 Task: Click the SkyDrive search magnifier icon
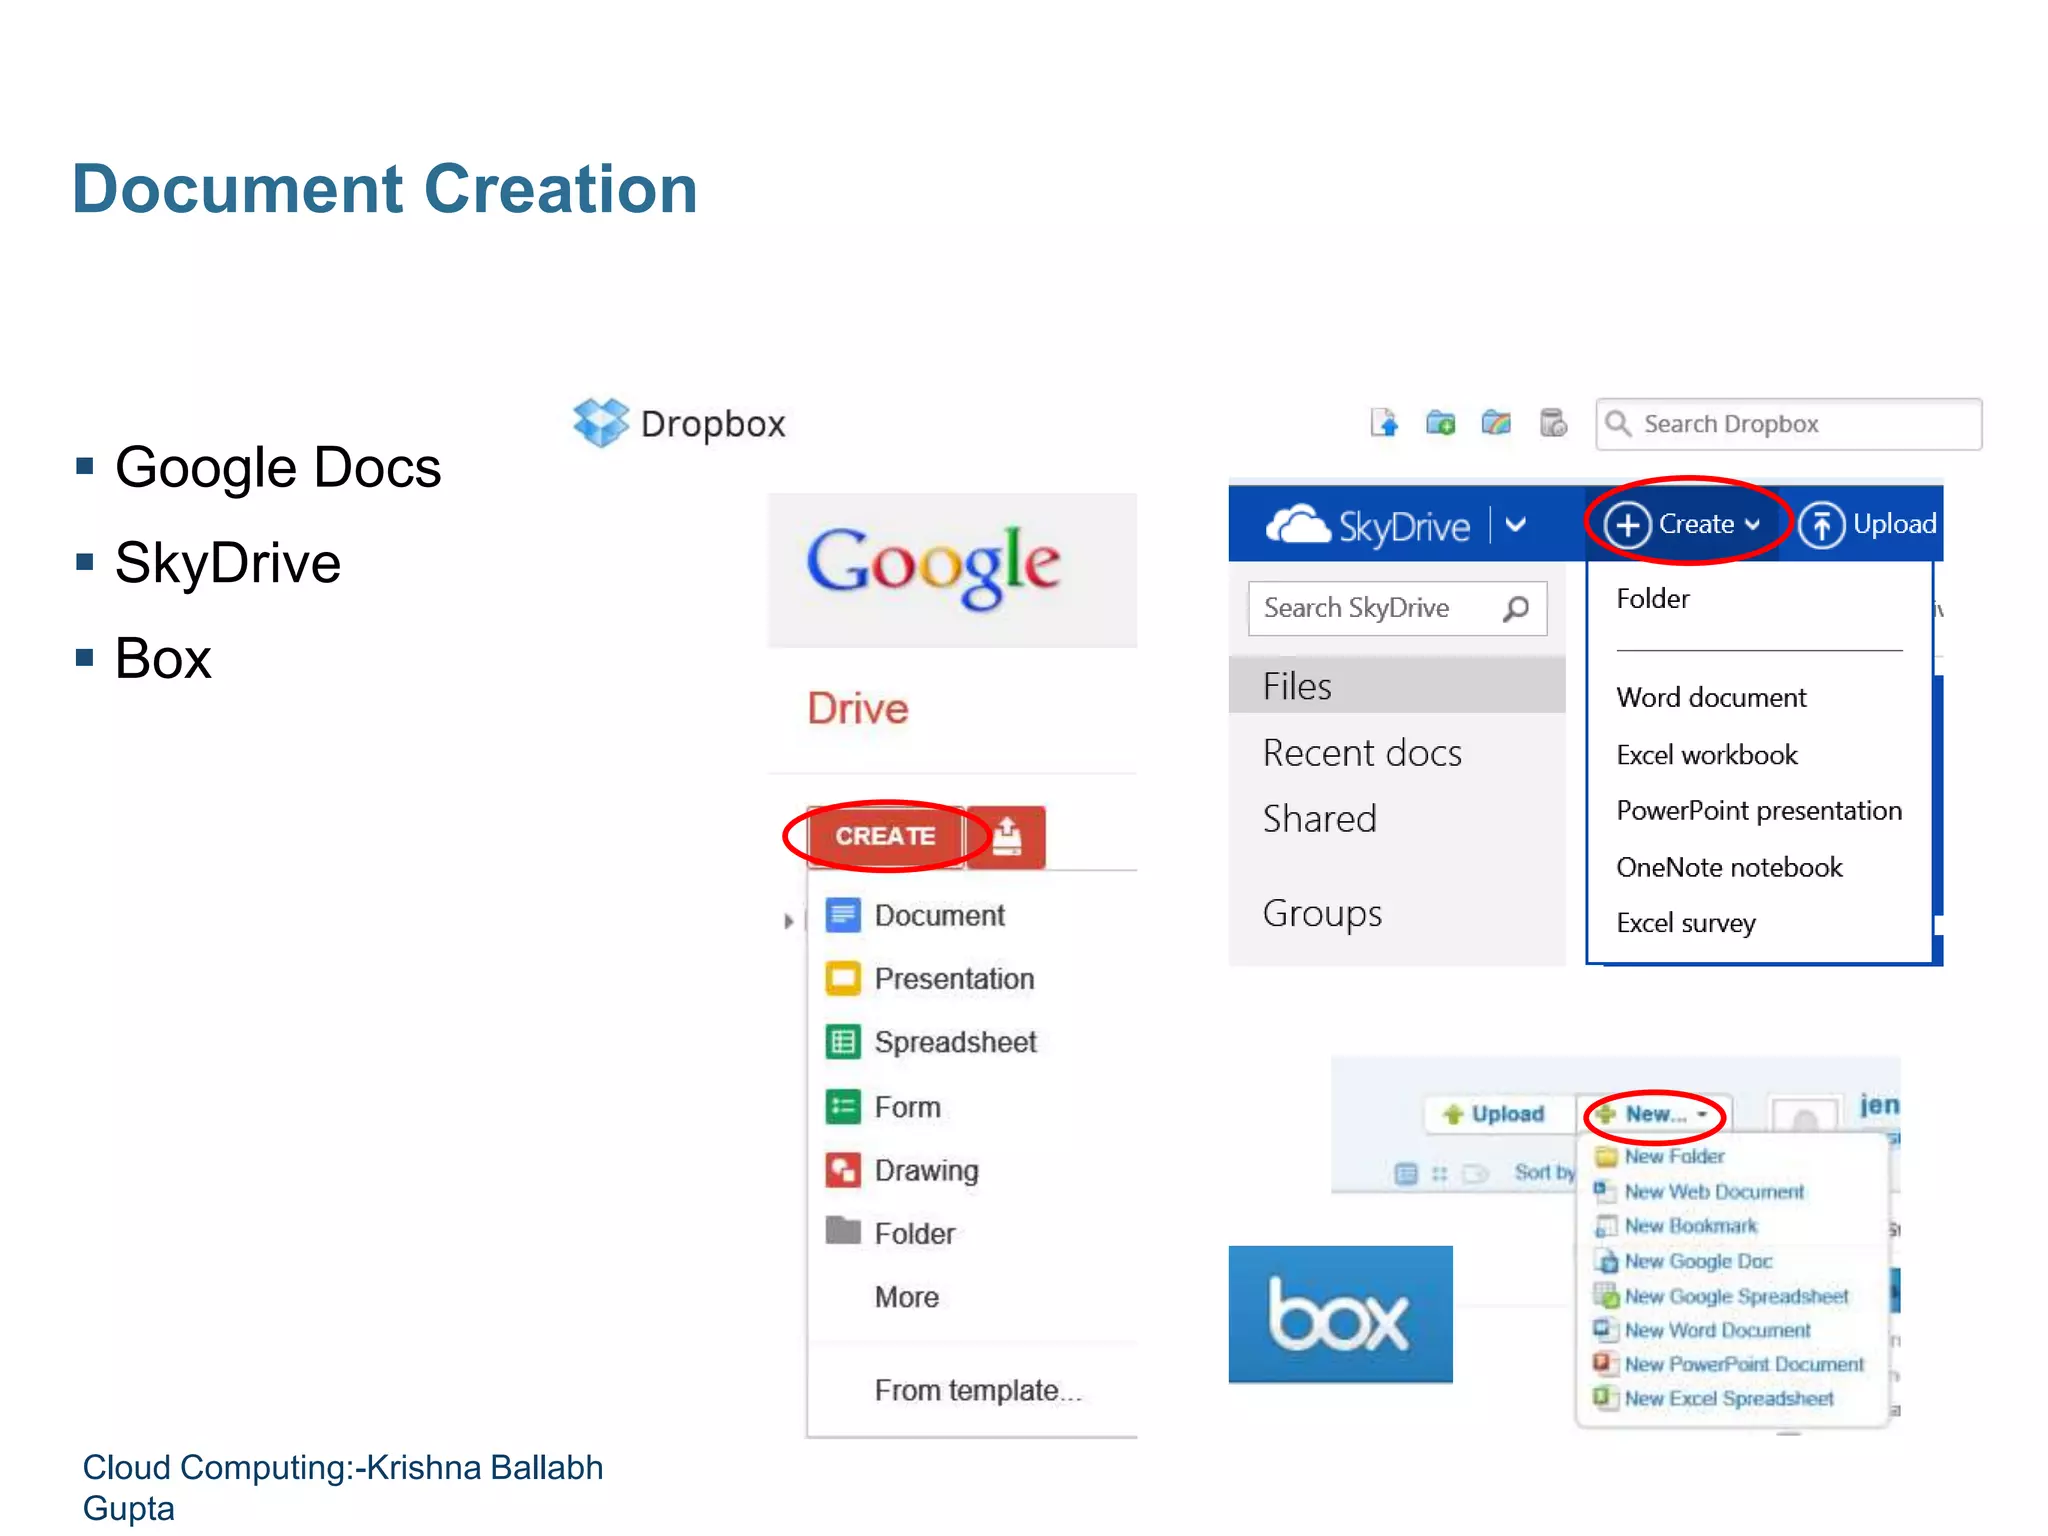pos(1516,608)
